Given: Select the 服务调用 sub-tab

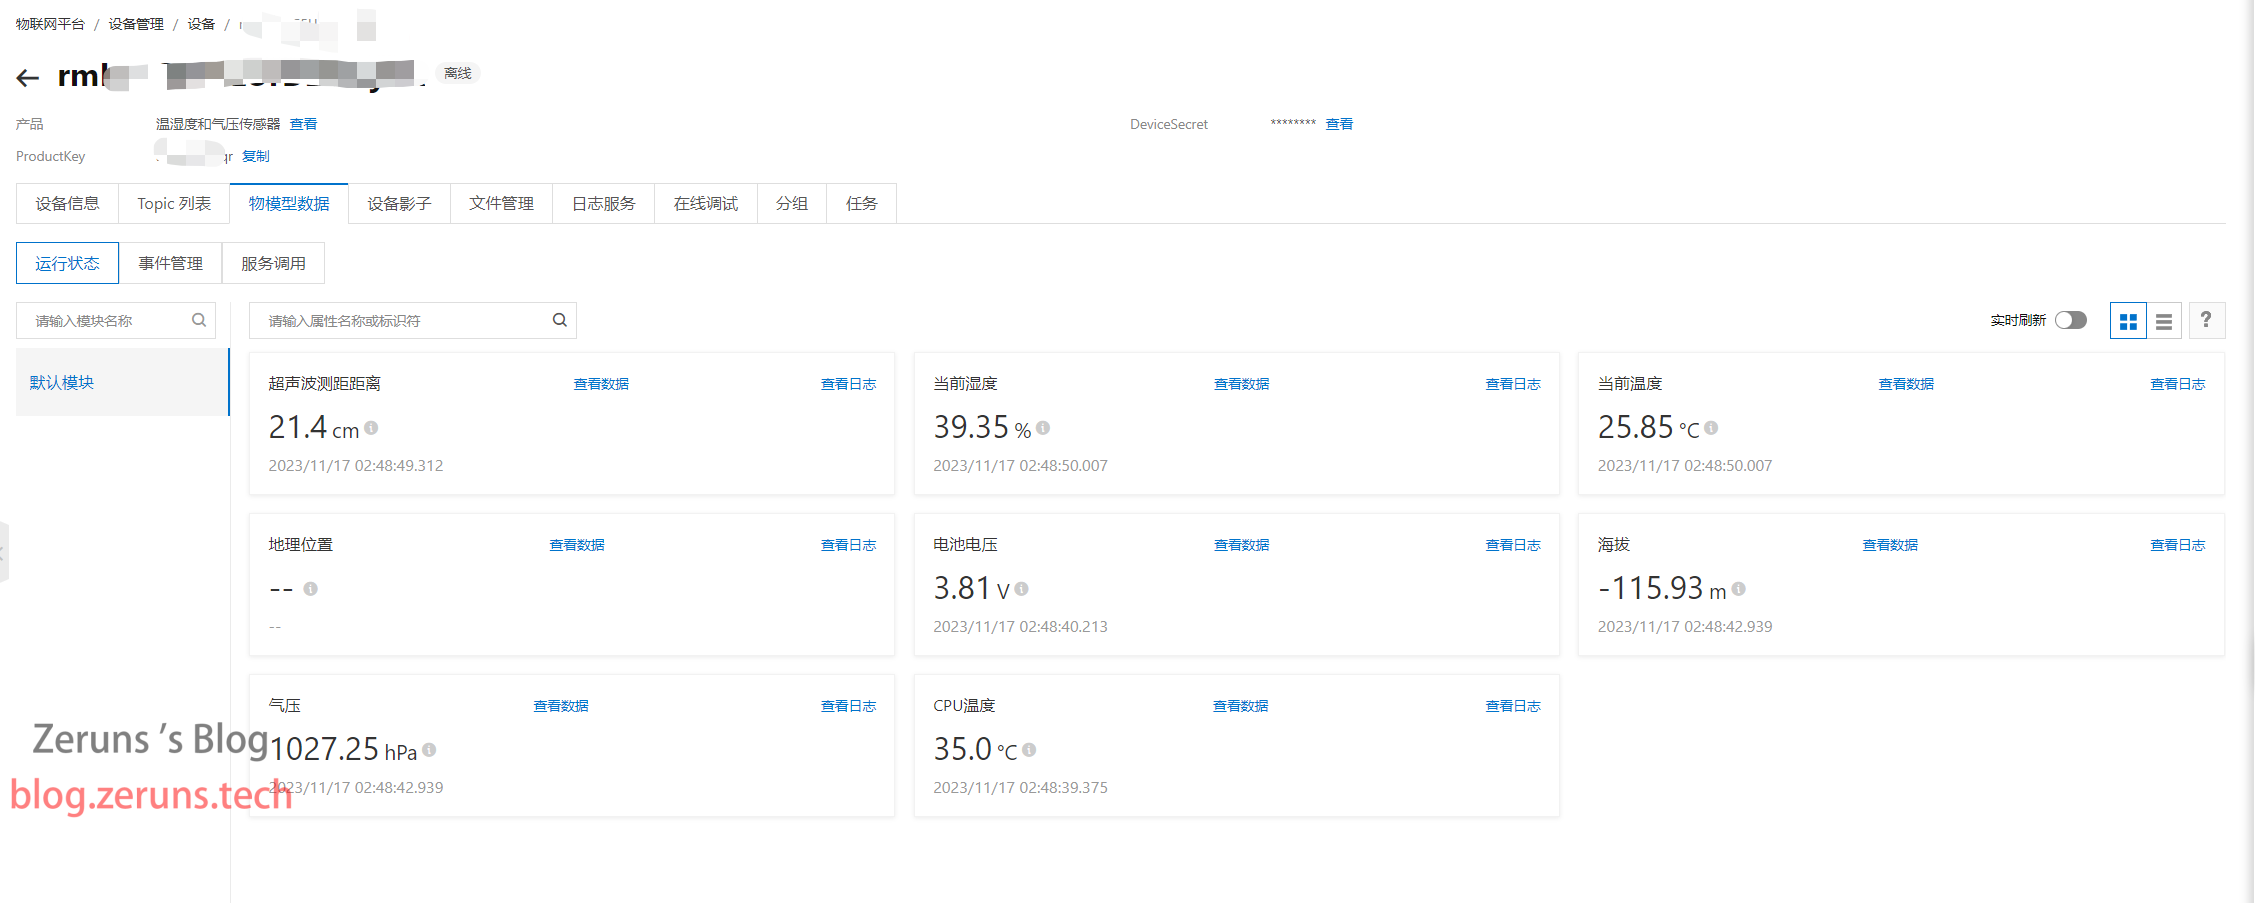Looking at the screenshot, I should tap(273, 264).
